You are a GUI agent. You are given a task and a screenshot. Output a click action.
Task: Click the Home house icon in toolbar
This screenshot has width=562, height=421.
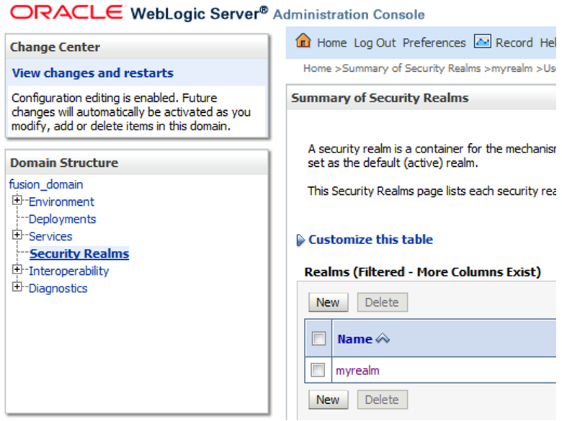pyautogui.click(x=303, y=41)
